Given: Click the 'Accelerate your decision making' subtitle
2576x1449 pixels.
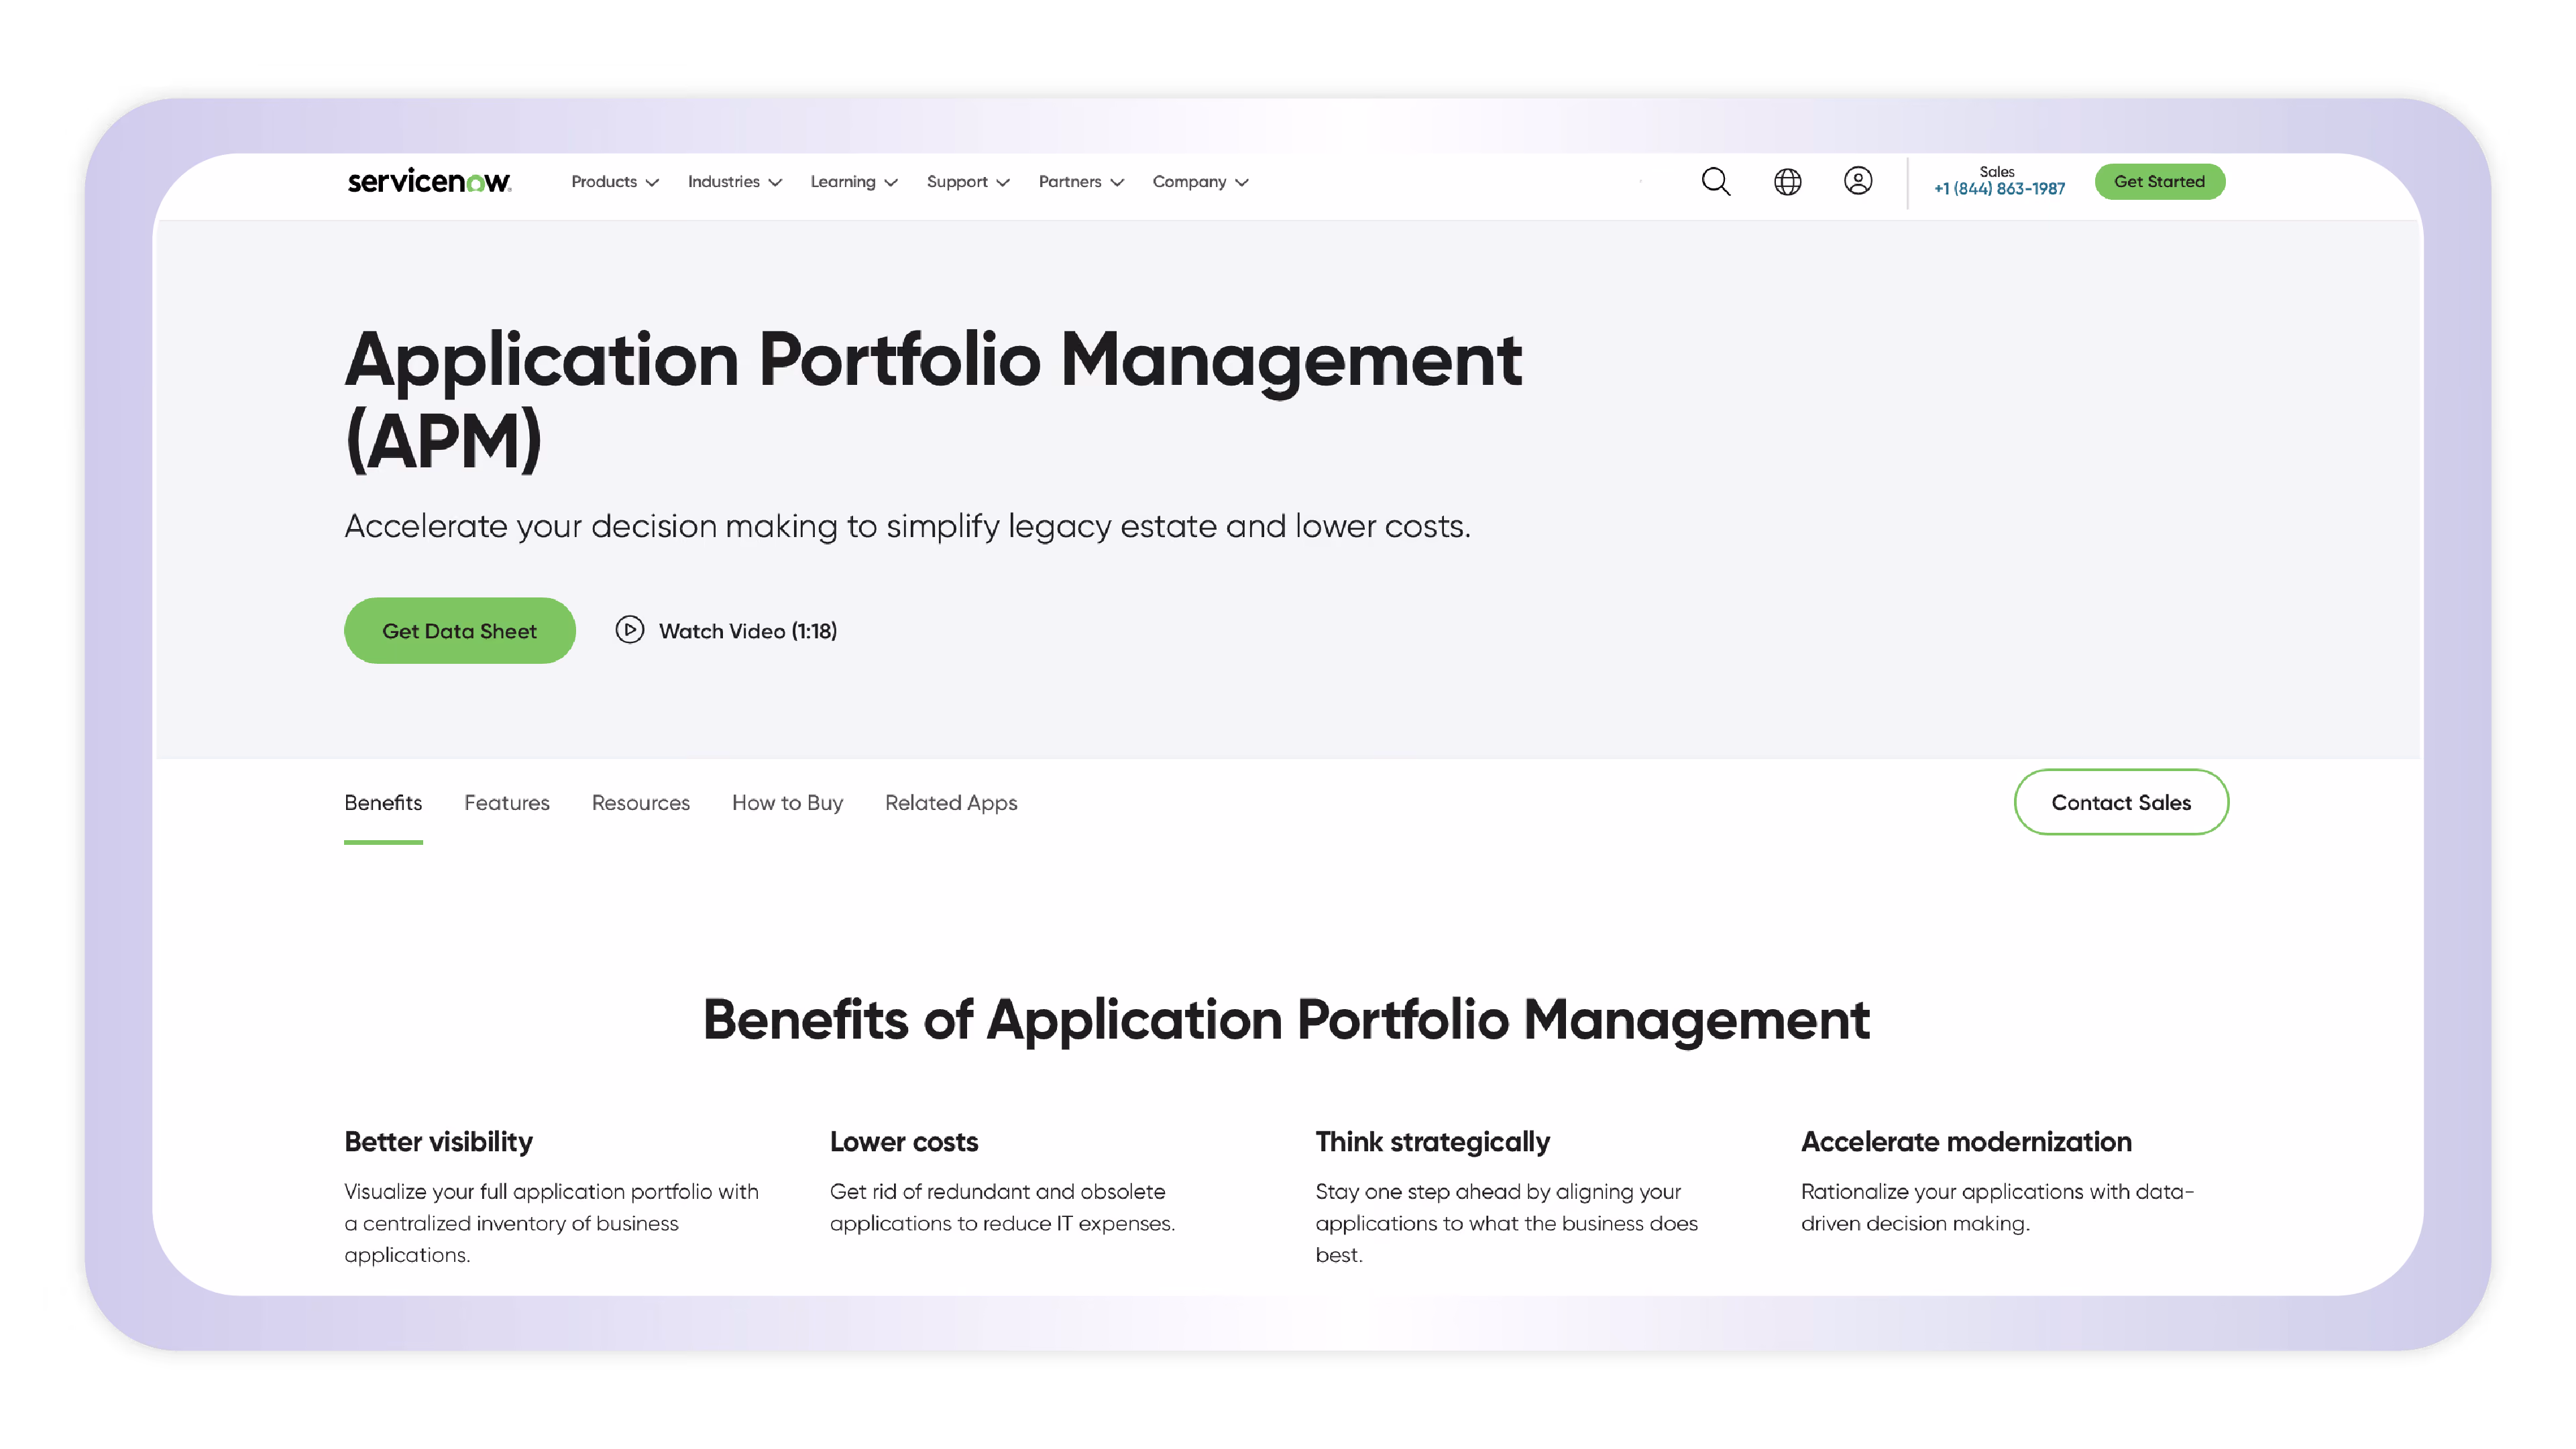Looking at the screenshot, I should [907, 526].
